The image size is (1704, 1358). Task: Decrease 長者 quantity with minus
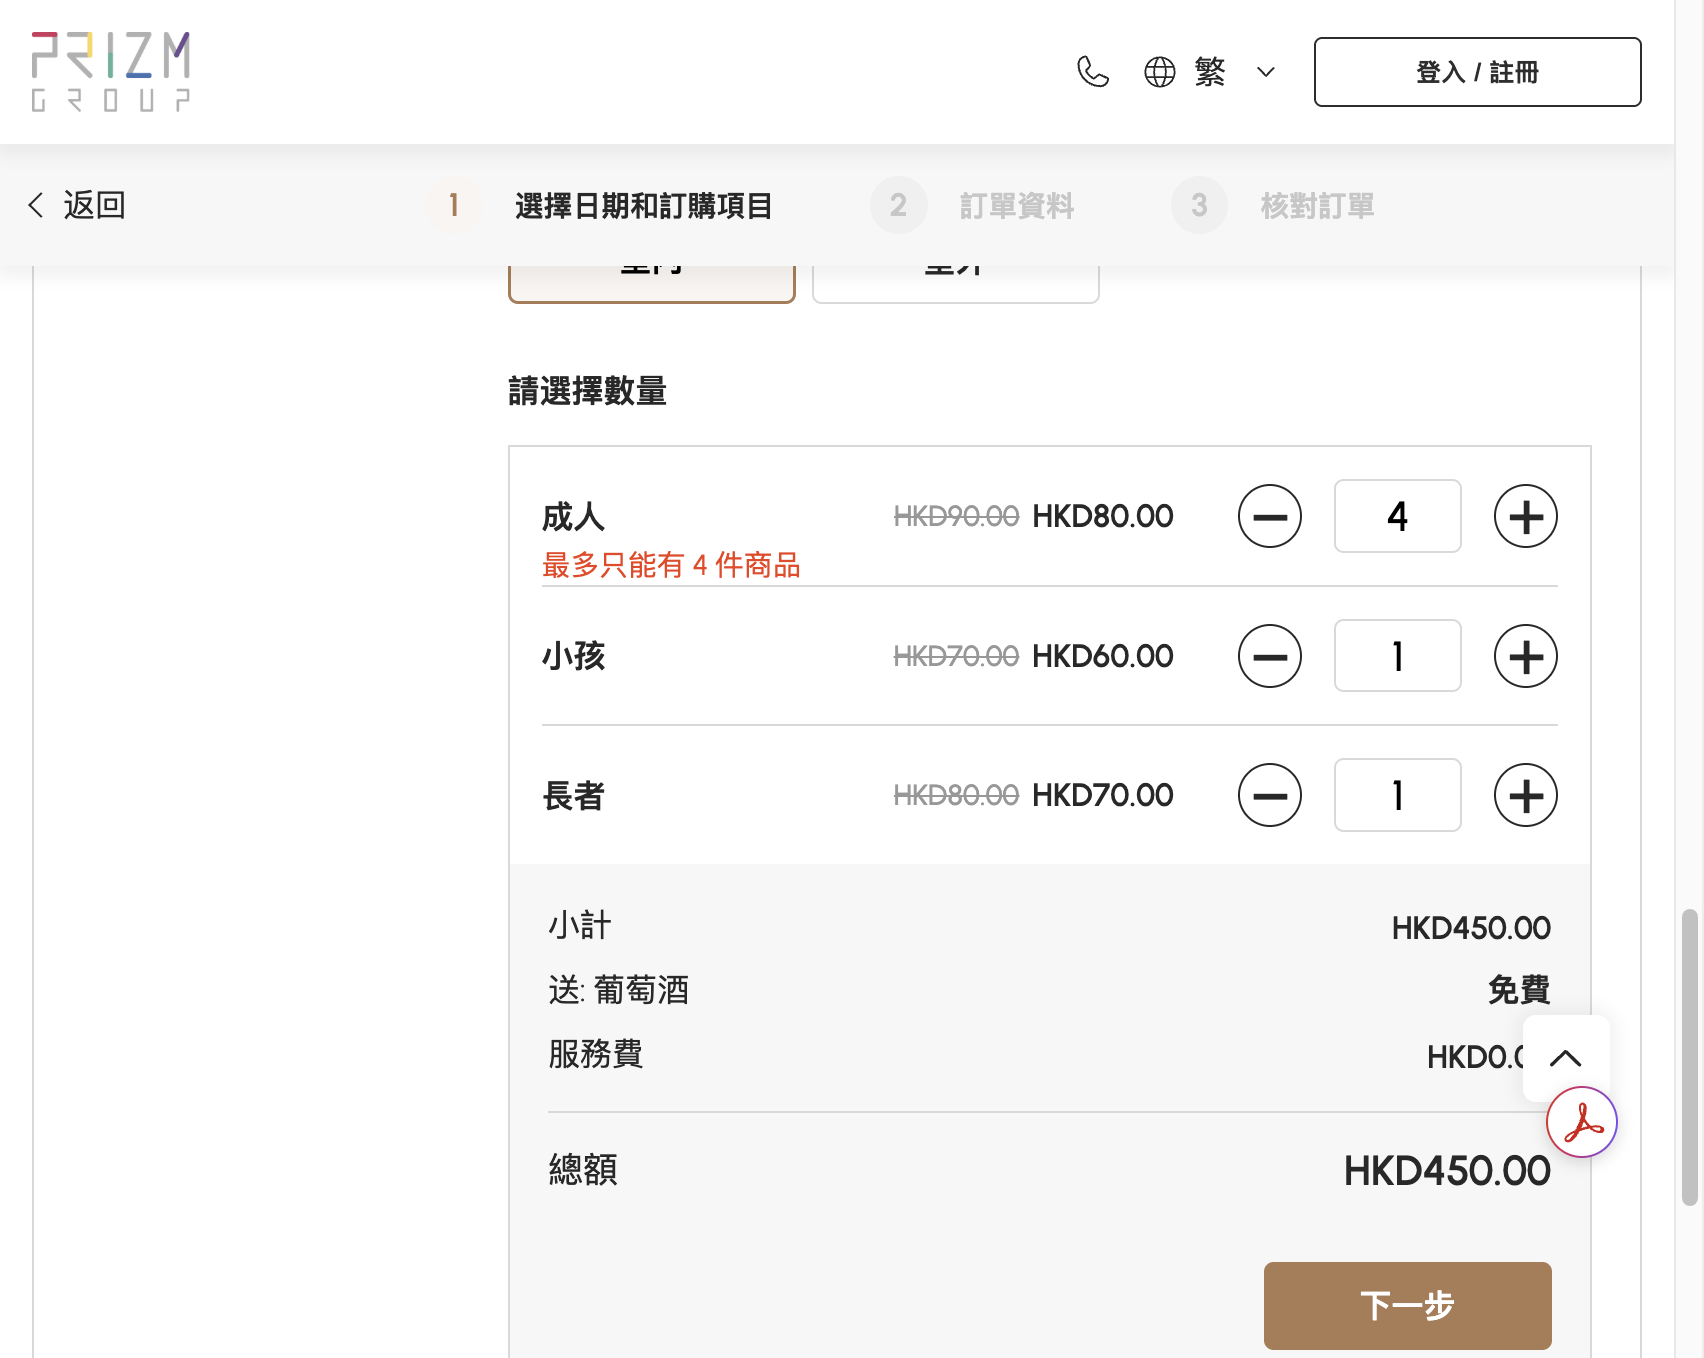tap(1269, 796)
